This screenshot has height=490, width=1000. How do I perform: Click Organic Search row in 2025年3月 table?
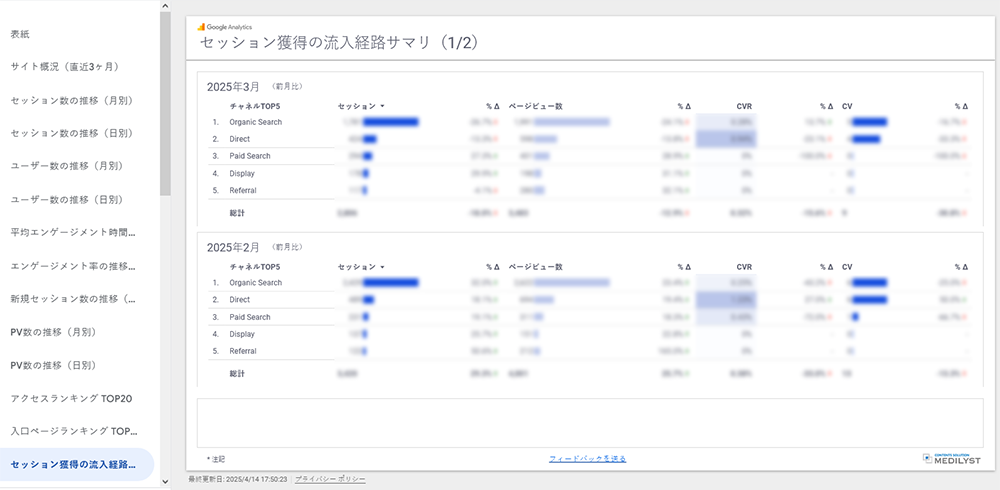256,122
